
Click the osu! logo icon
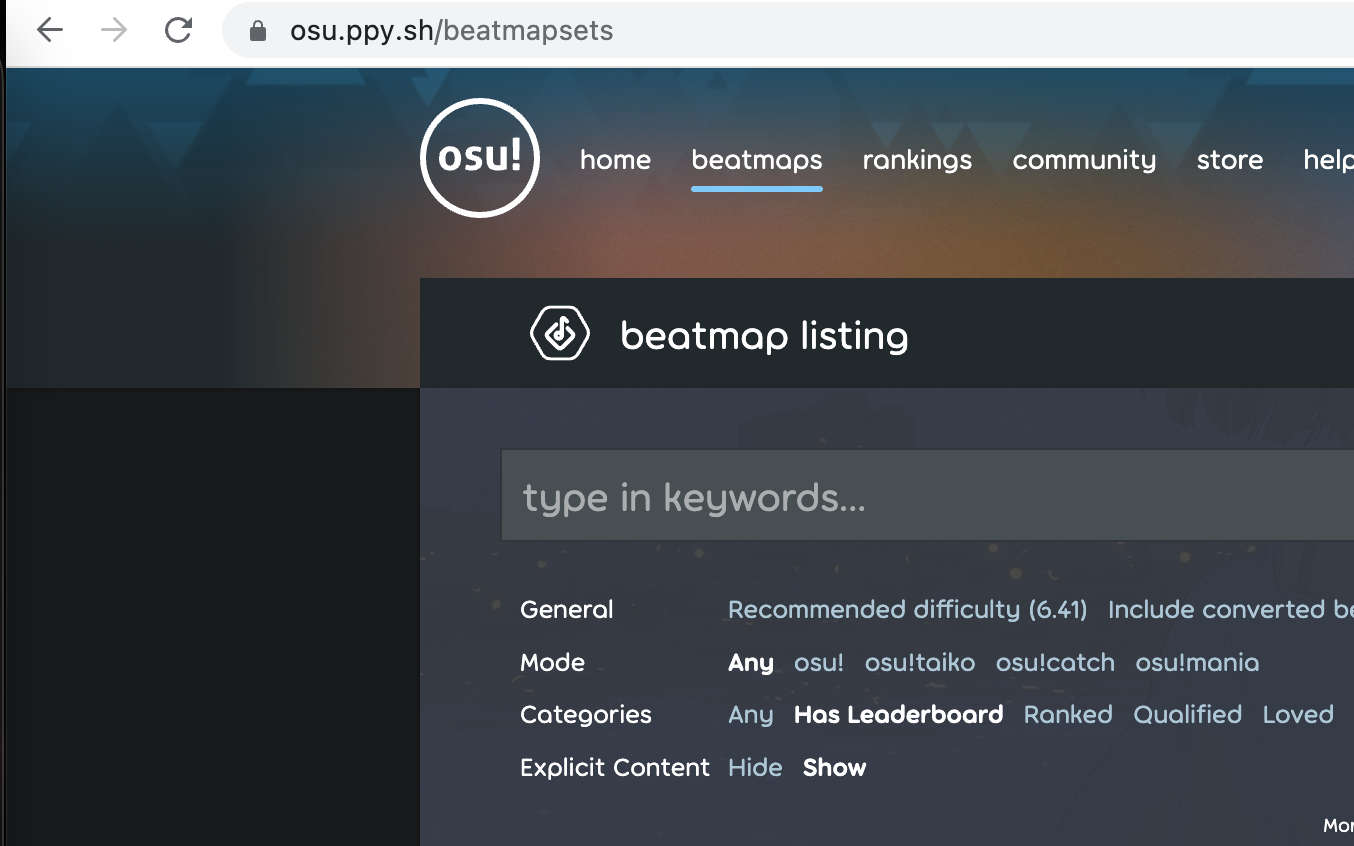click(479, 159)
